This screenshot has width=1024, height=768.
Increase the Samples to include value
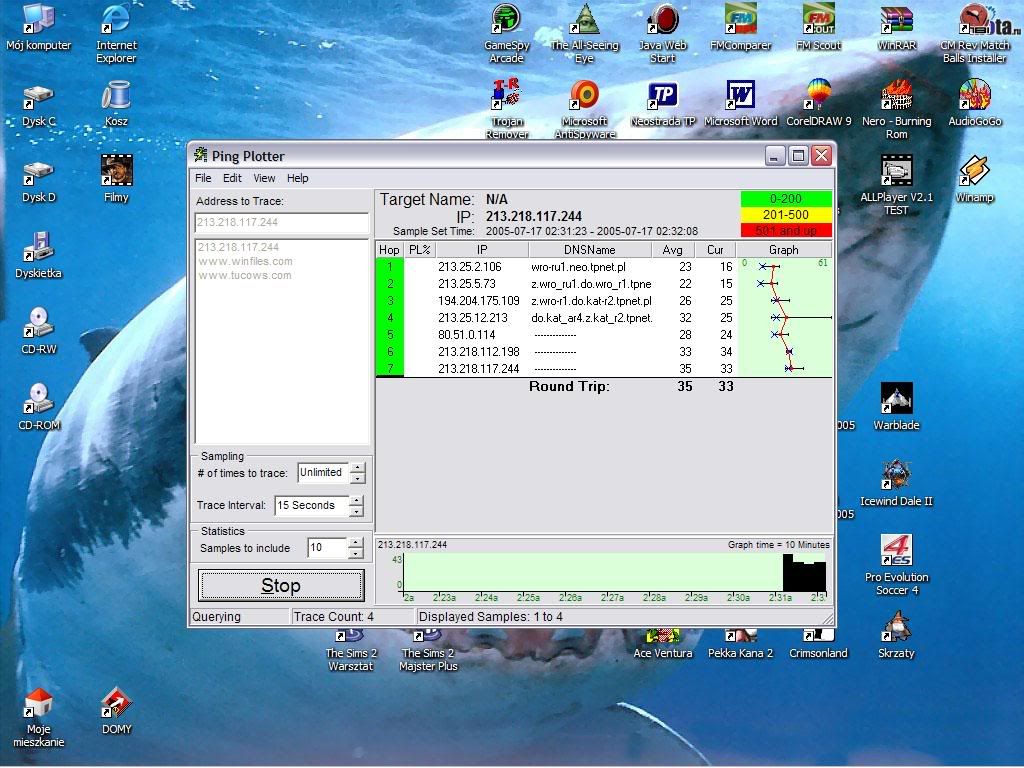click(x=354, y=543)
